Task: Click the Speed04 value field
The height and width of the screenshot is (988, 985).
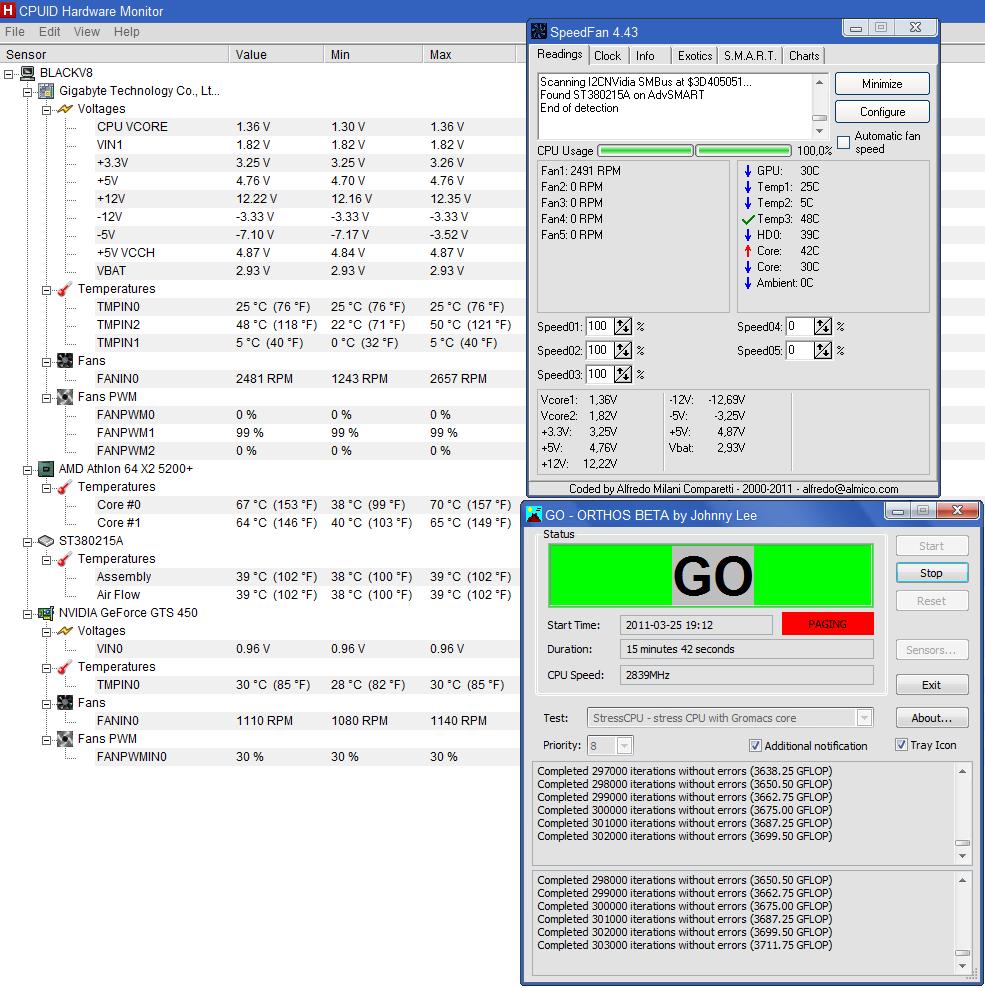Action: coord(798,326)
